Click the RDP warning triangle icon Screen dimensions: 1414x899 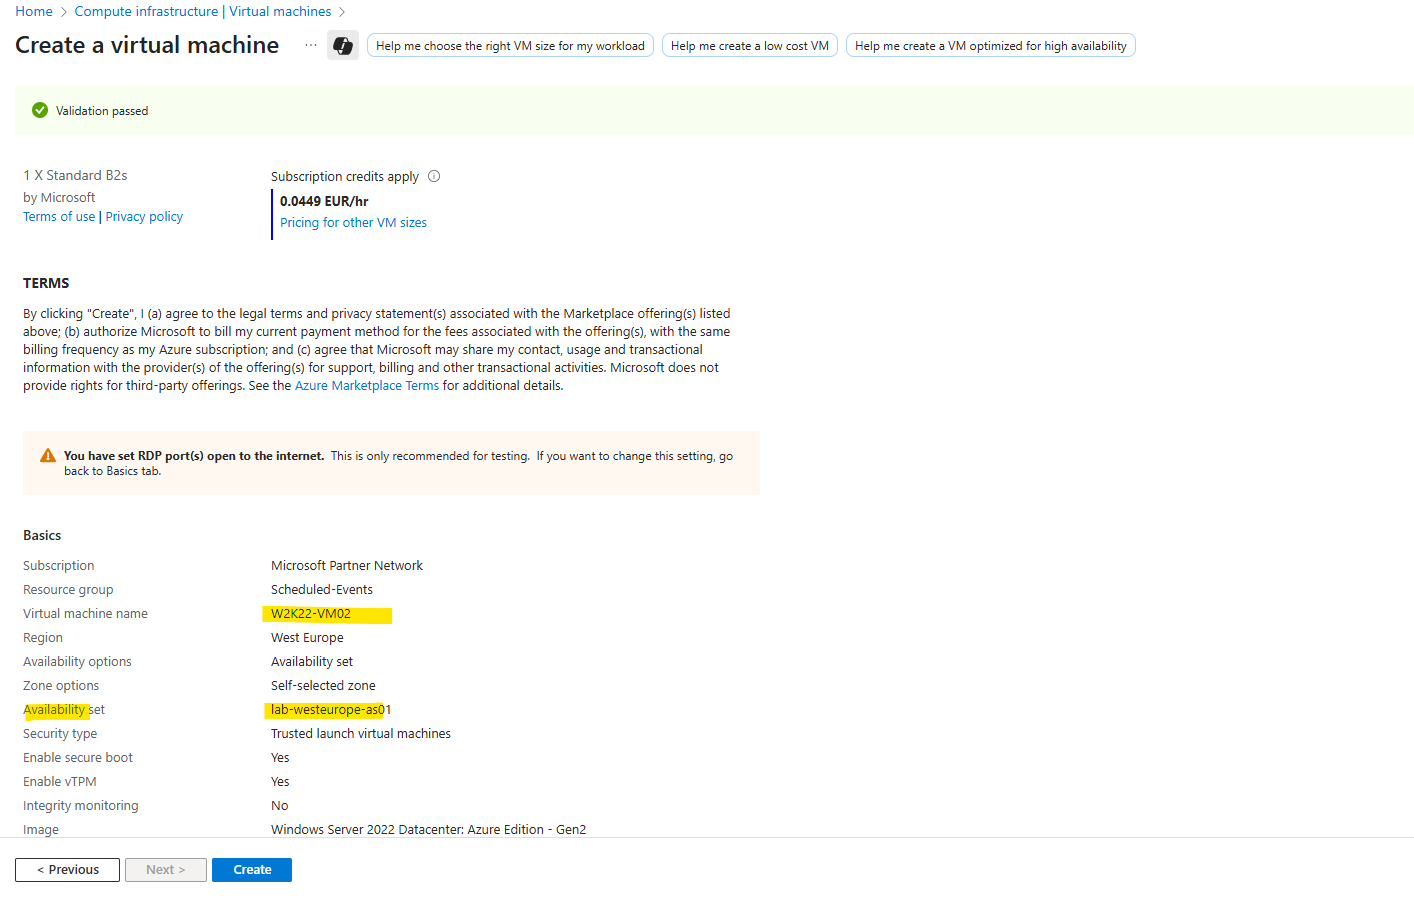click(x=48, y=456)
